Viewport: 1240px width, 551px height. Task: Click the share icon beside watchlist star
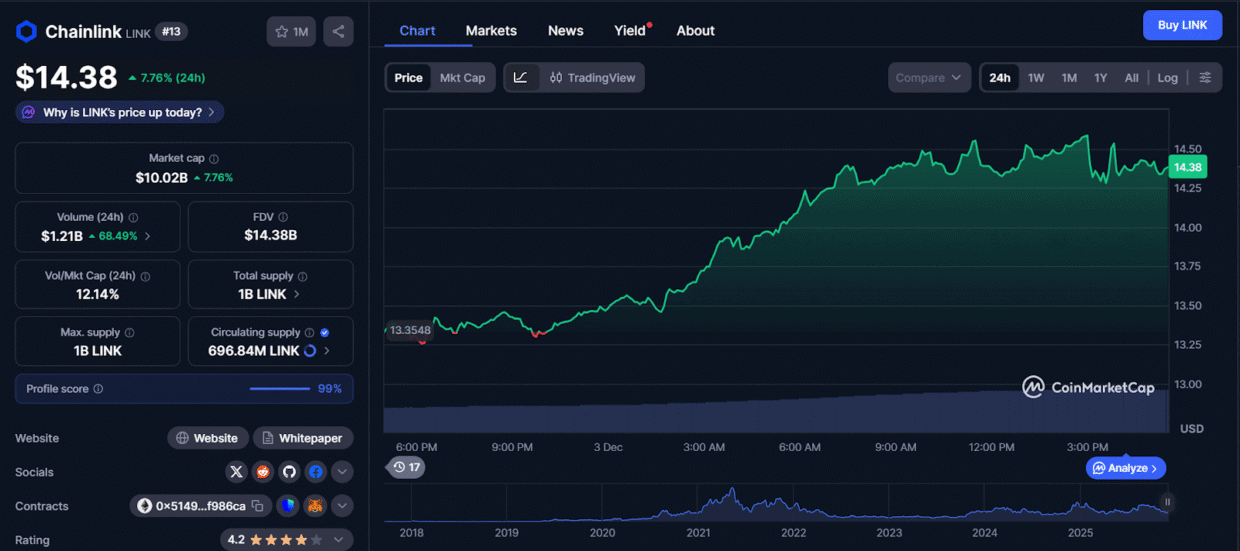[x=338, y=32]
